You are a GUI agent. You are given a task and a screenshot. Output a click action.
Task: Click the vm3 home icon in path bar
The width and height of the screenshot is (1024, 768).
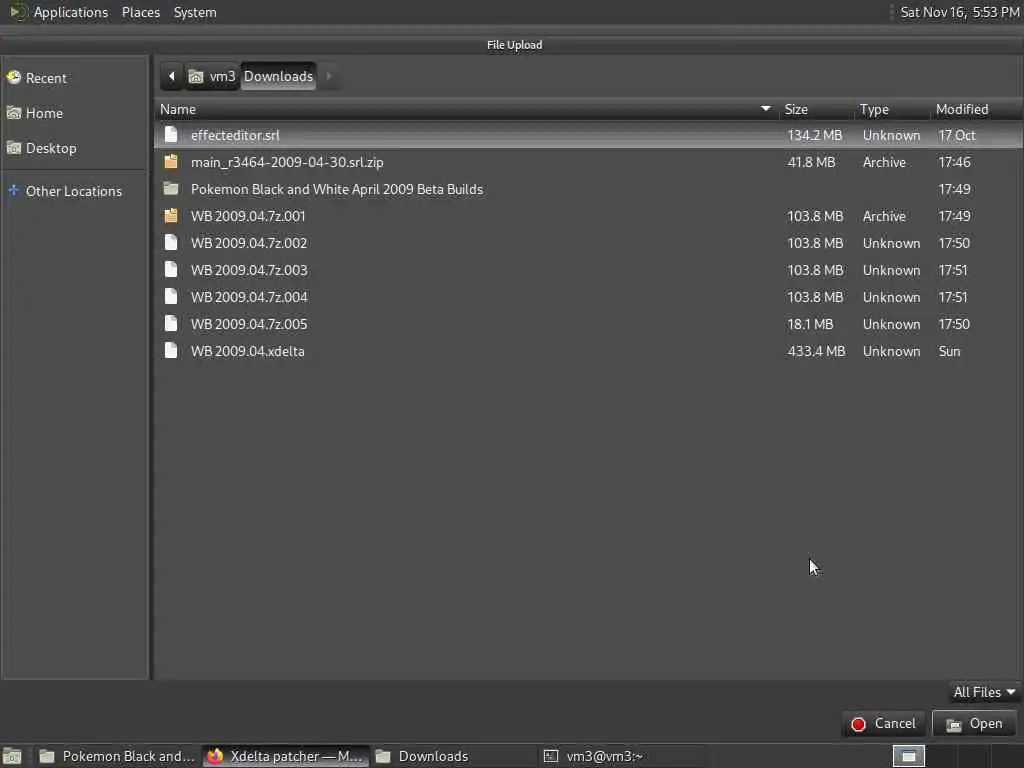coord(196,77)
